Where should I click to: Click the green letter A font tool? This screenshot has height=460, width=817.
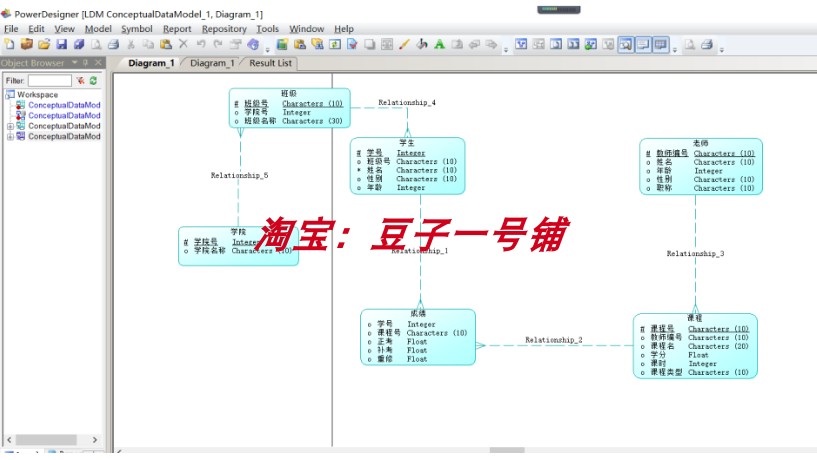(x=439, y=44)
